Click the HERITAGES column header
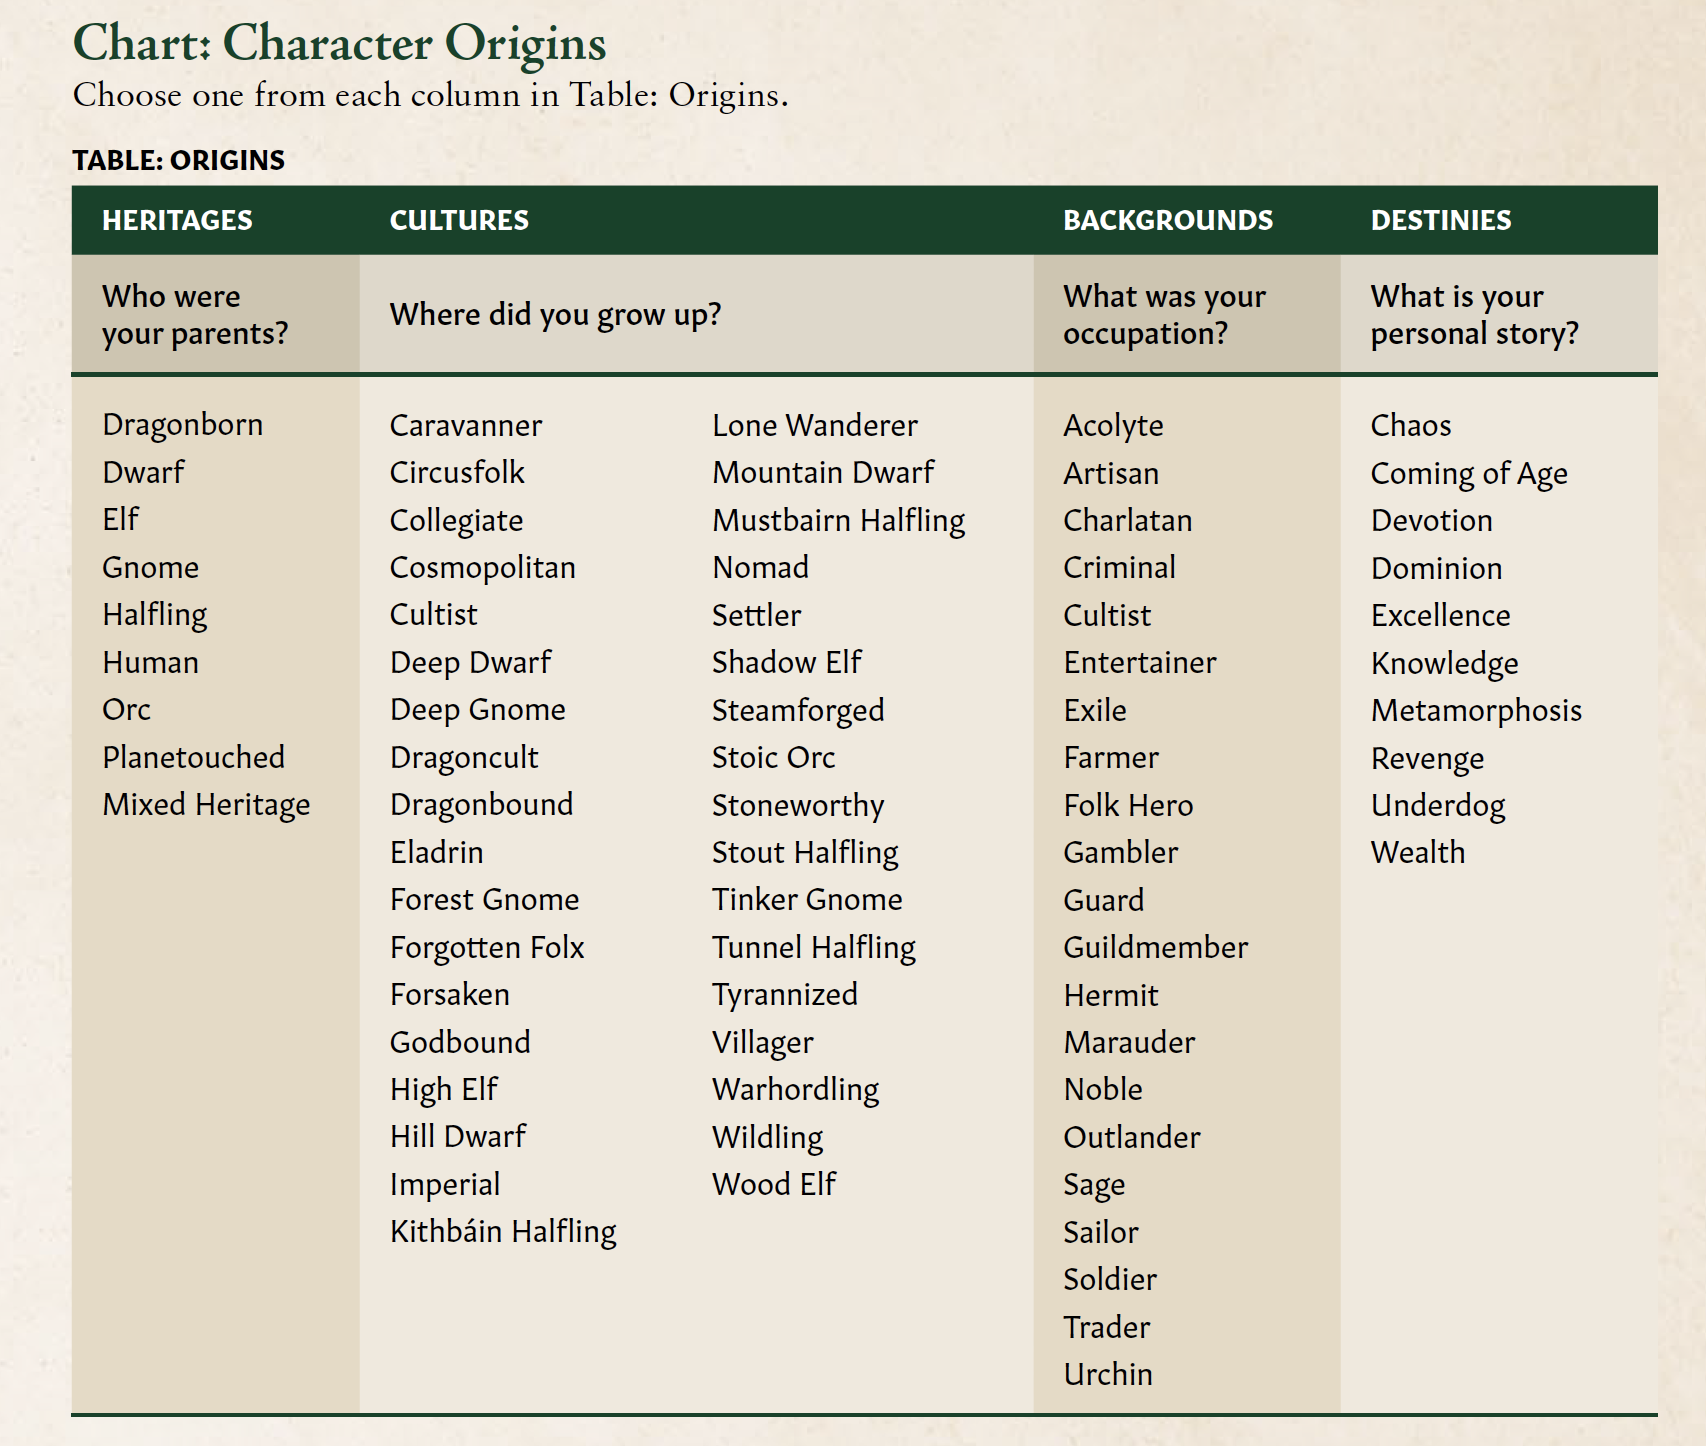 pyautogui.click(x=177, y=220)
